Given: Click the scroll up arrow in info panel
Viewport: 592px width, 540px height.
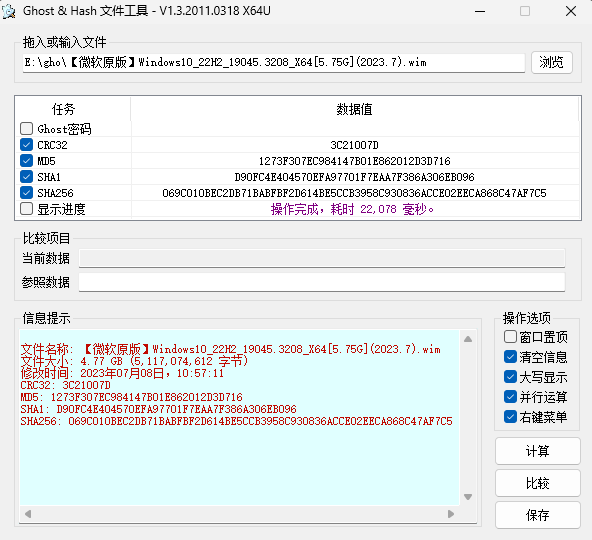Looking at the screenshot, I should pos(468,339).
